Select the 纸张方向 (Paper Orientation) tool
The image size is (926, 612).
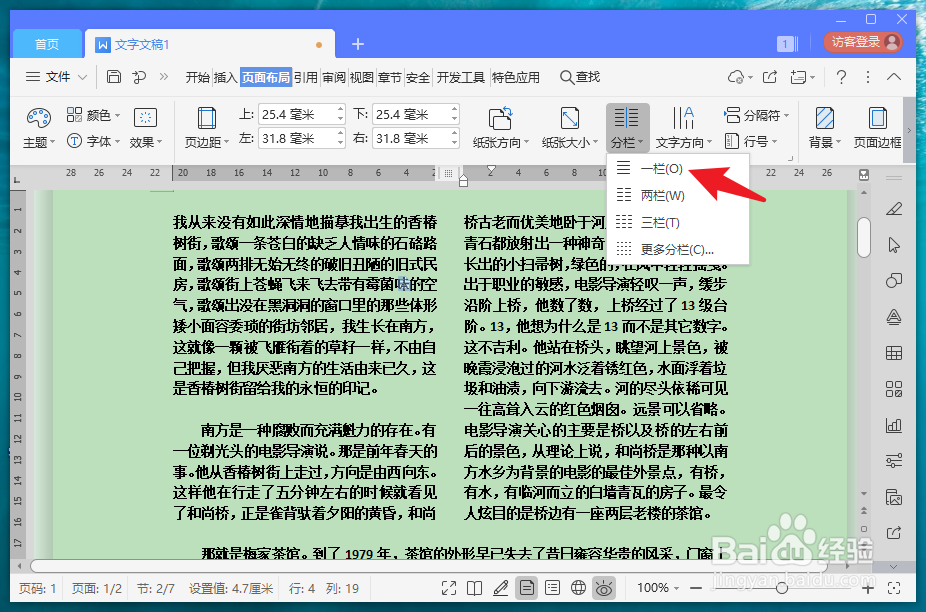pos(501,126)
